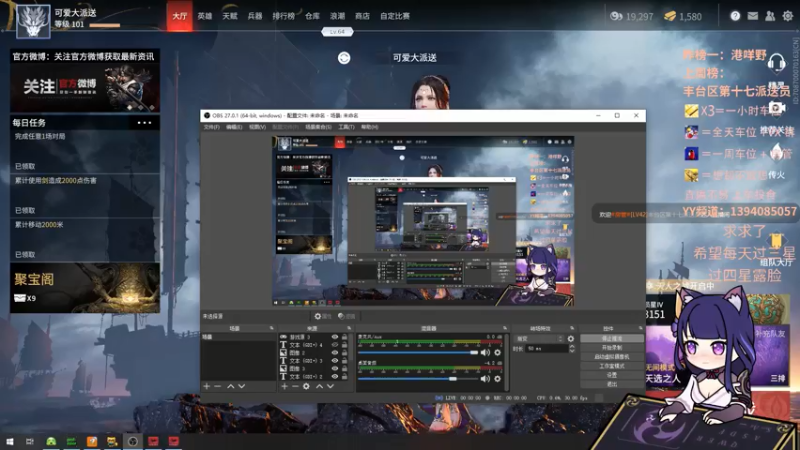800x450 pixels.
Task: Toggle visibility eye of 图像 3 source
Action: point(335,368)
